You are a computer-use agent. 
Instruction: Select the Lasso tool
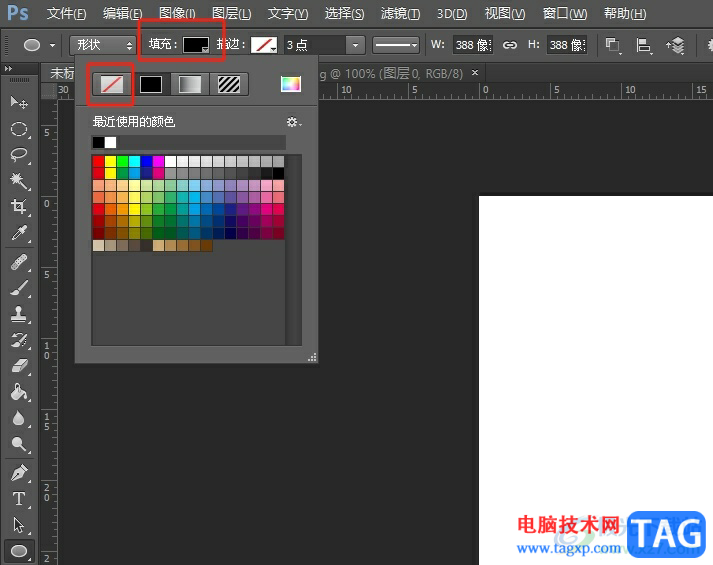coord(19,155)
